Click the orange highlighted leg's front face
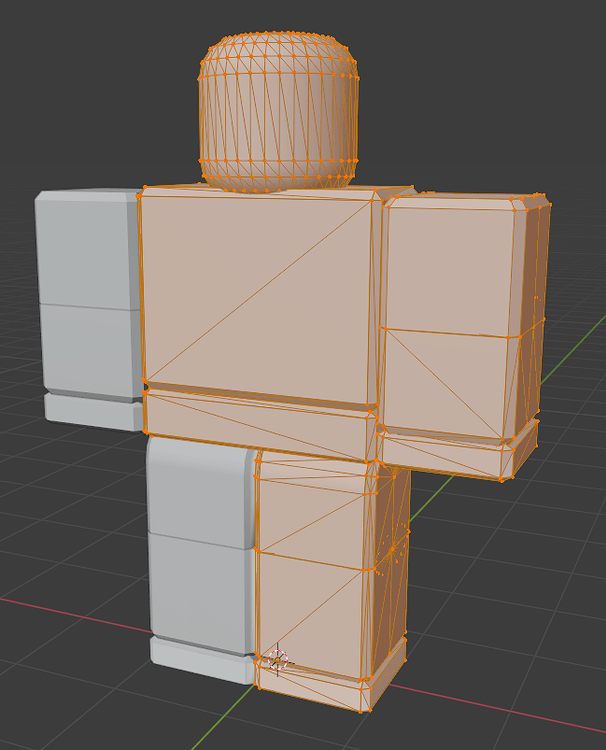Image resolution: width=606 pixels, height=750 pixels. pyautogui.click(x=311, y=569)
